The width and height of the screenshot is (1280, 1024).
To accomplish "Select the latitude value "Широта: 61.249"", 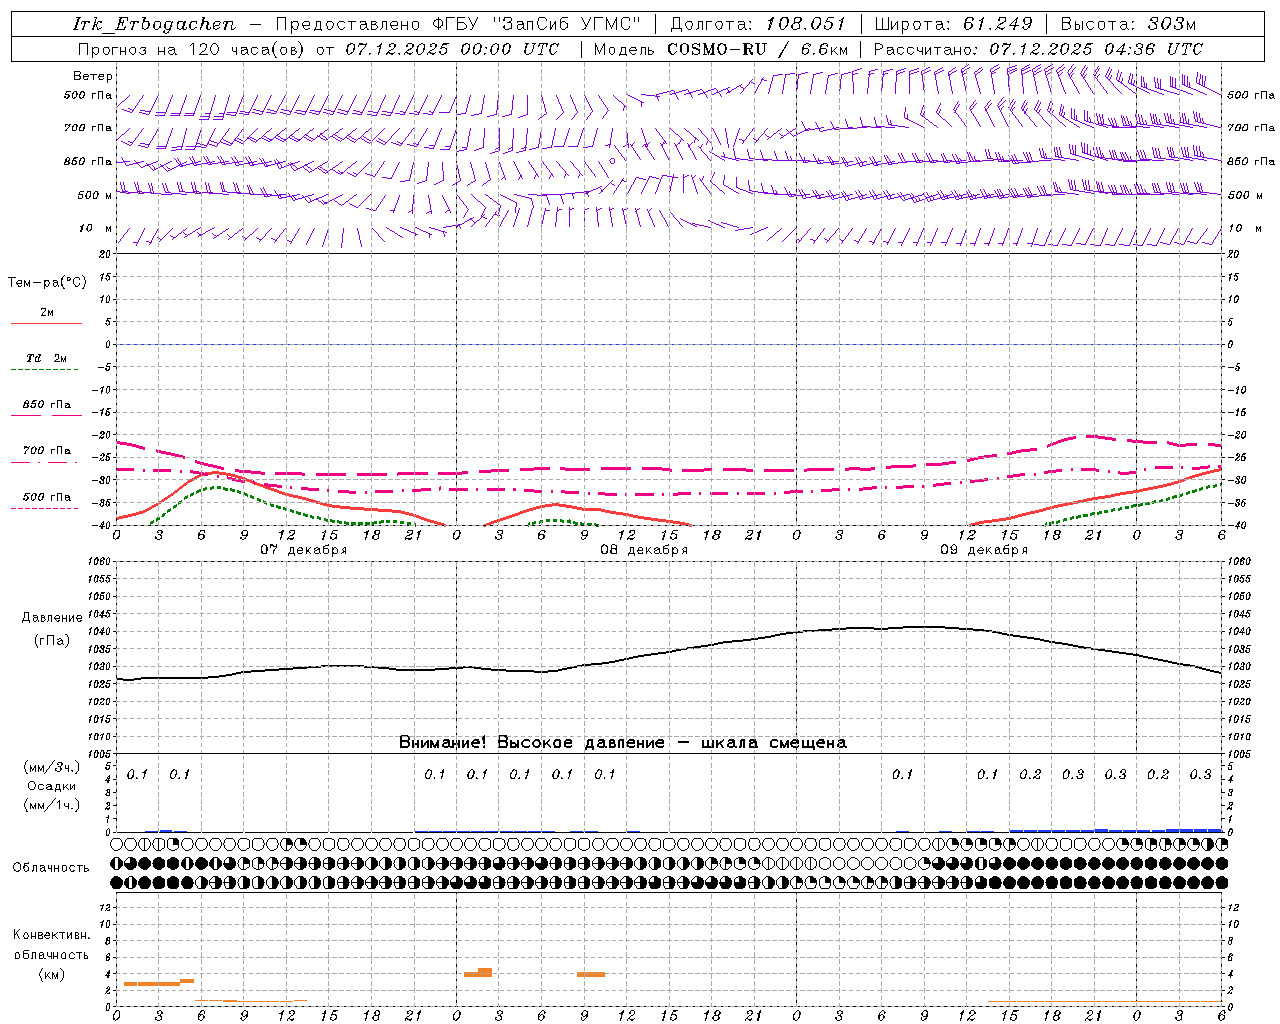I will coord(953,24).
